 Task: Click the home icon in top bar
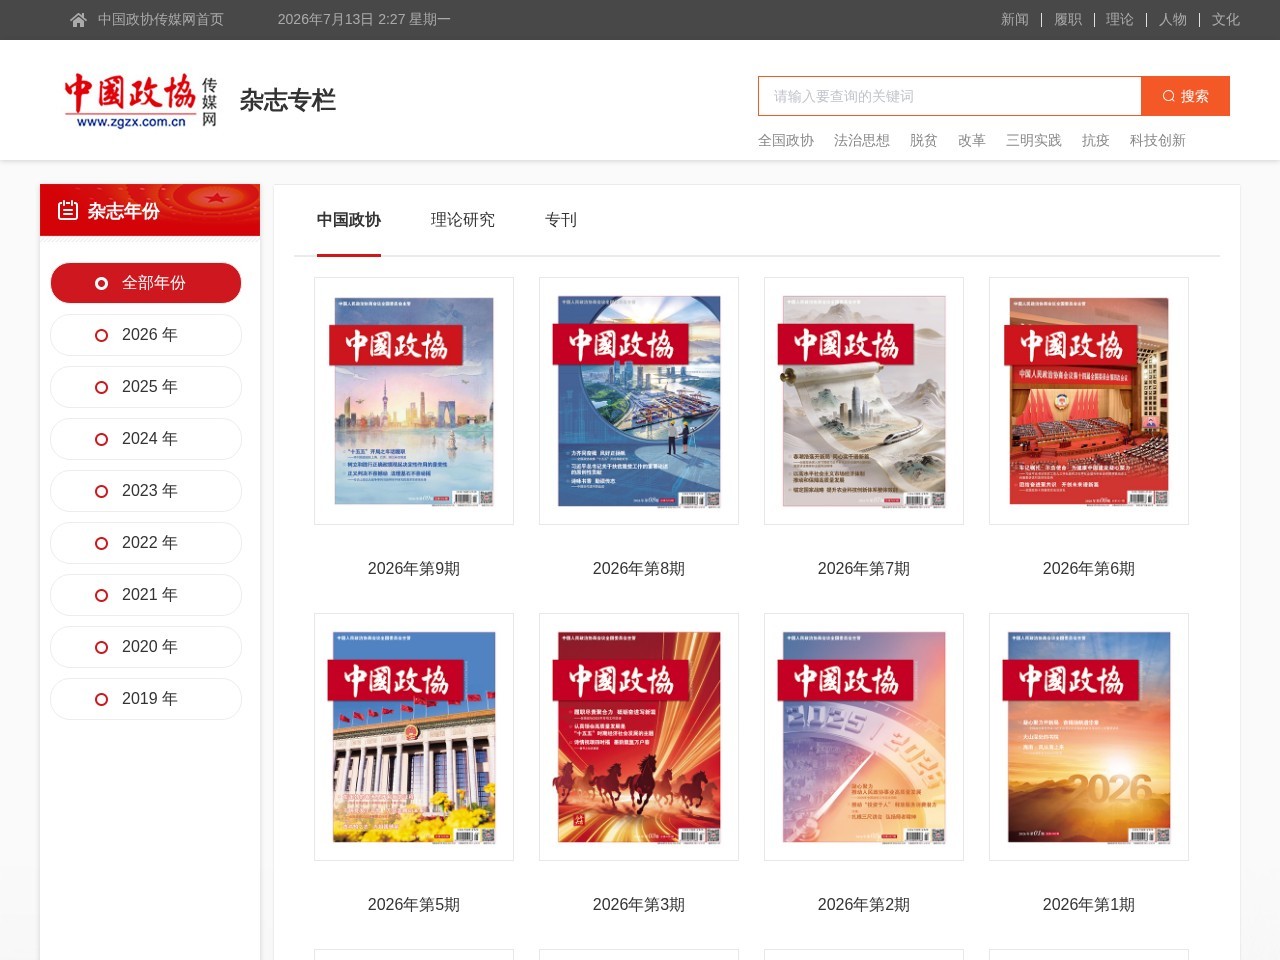[78, 20]
